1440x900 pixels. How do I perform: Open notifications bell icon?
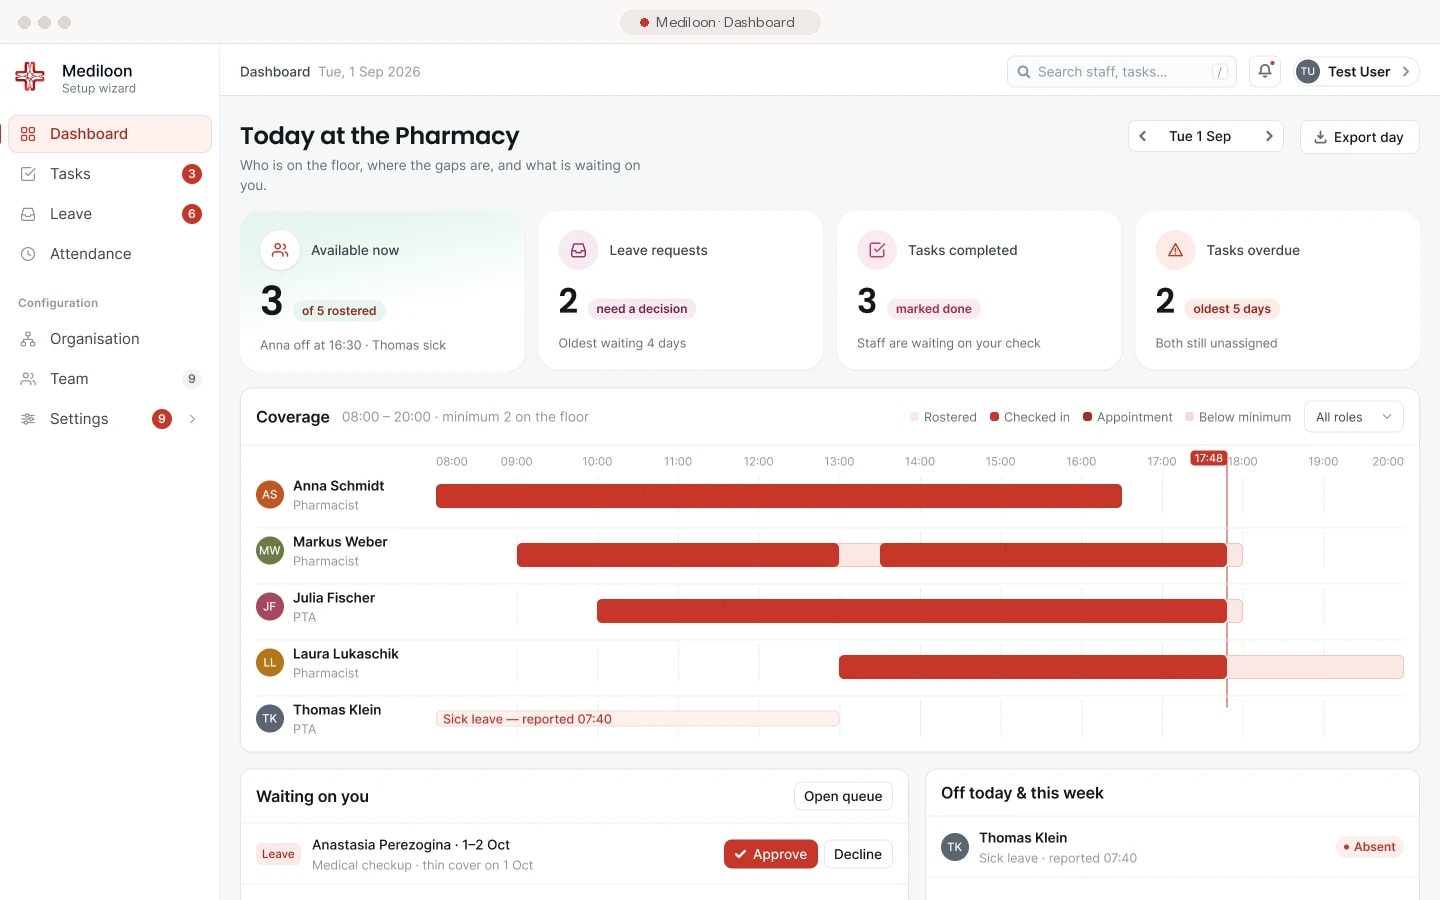[1265, 71]
